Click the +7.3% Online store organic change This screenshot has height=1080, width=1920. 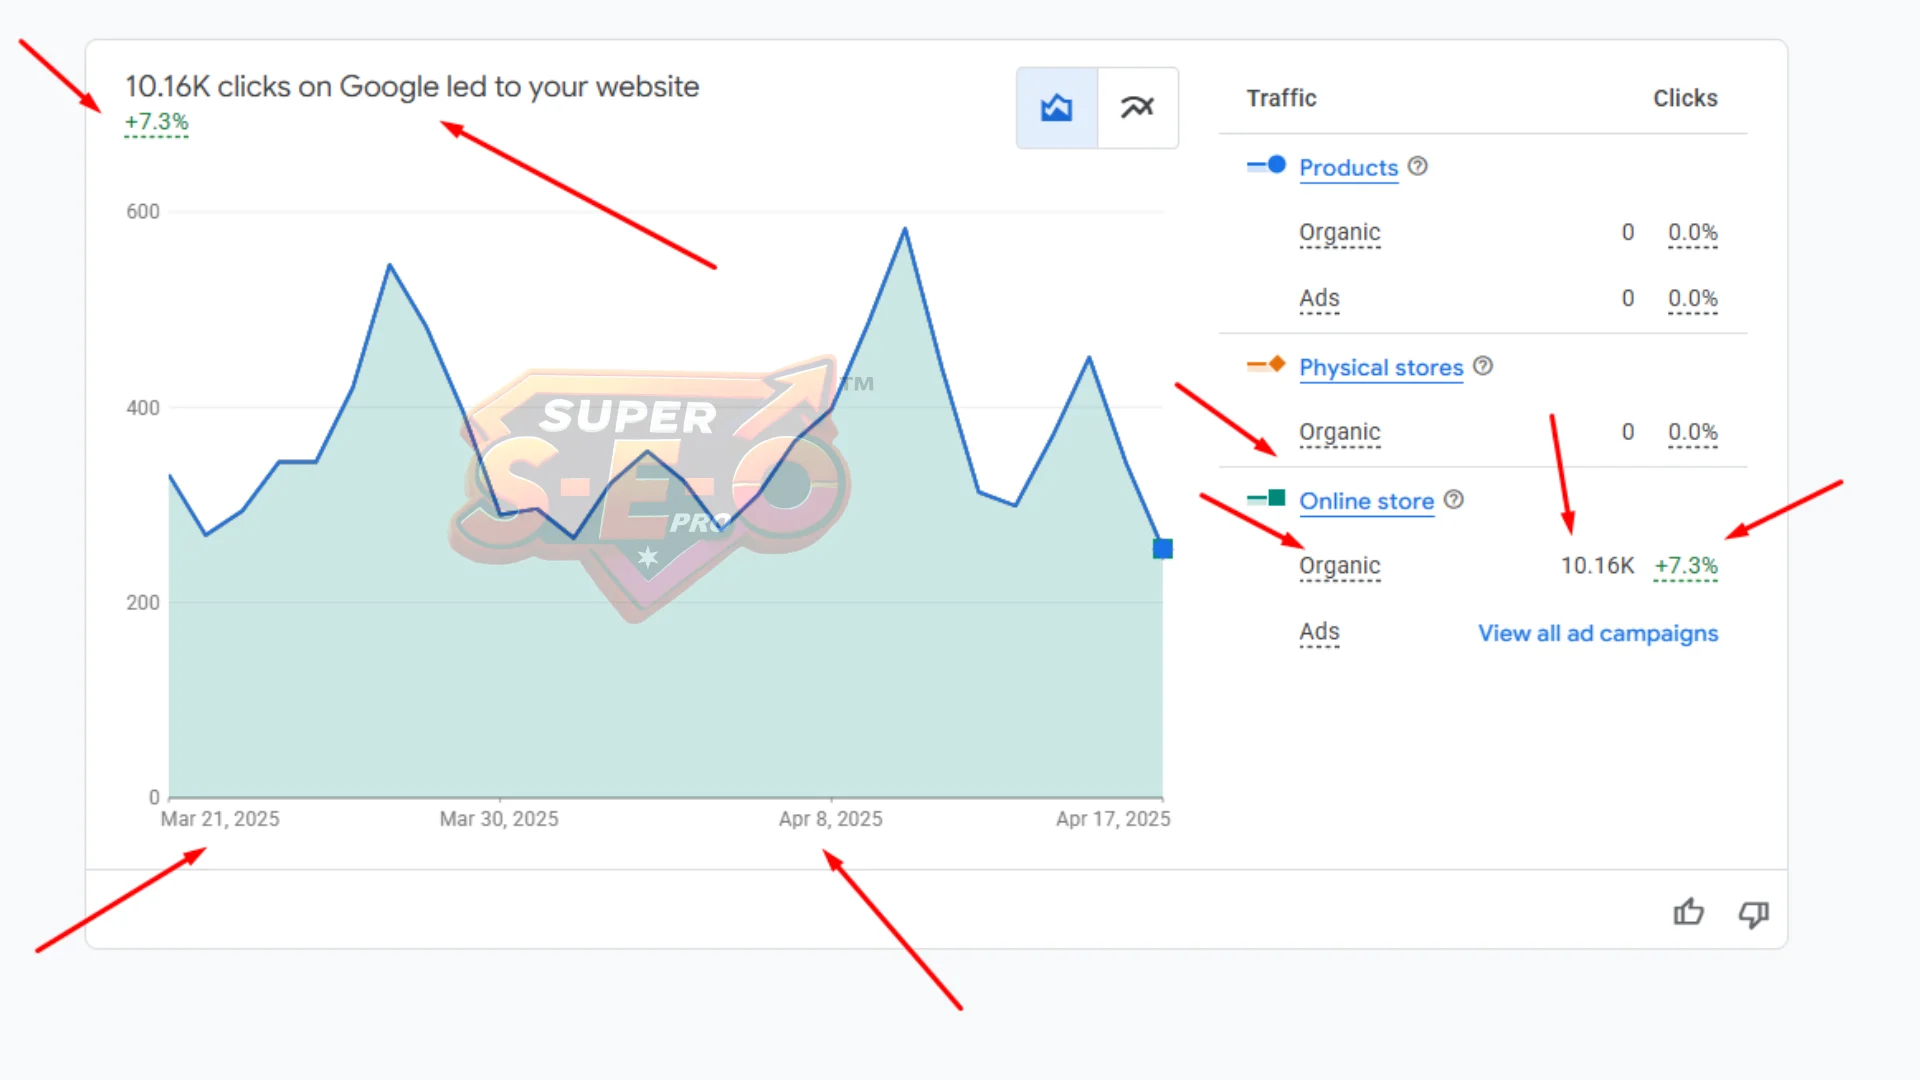coord(1685,565)
